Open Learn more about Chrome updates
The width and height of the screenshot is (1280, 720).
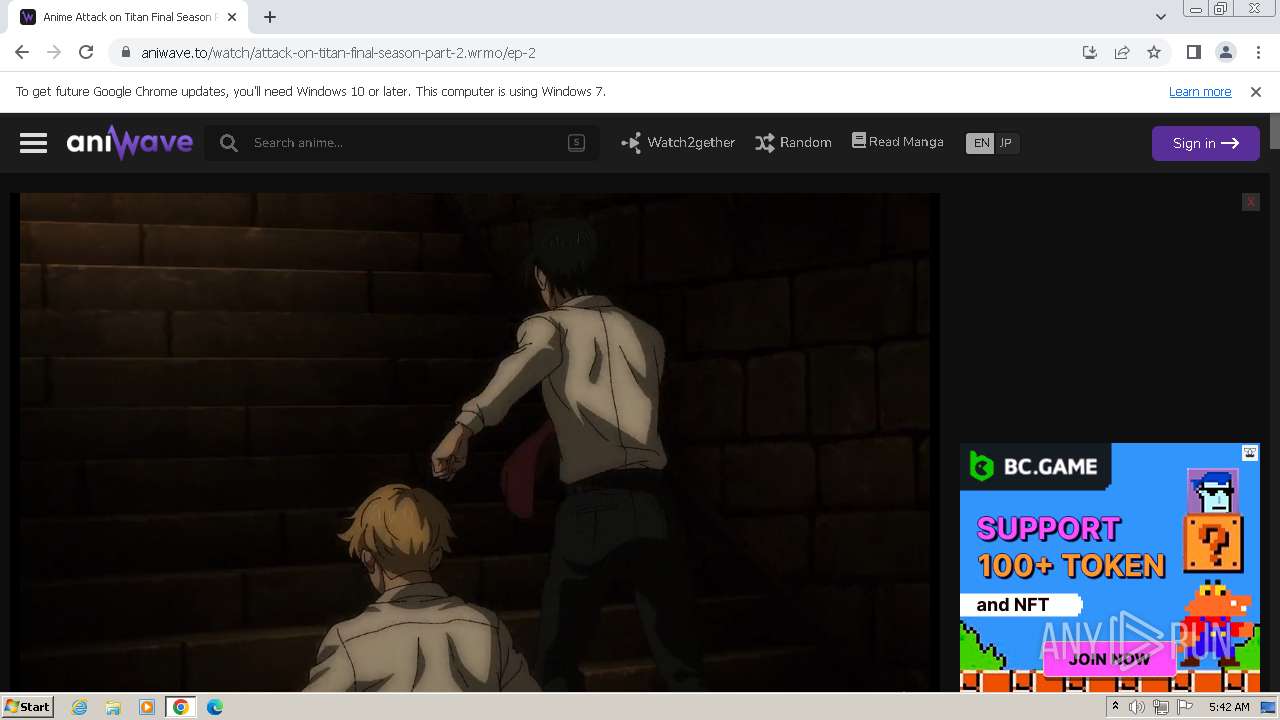1200,92
